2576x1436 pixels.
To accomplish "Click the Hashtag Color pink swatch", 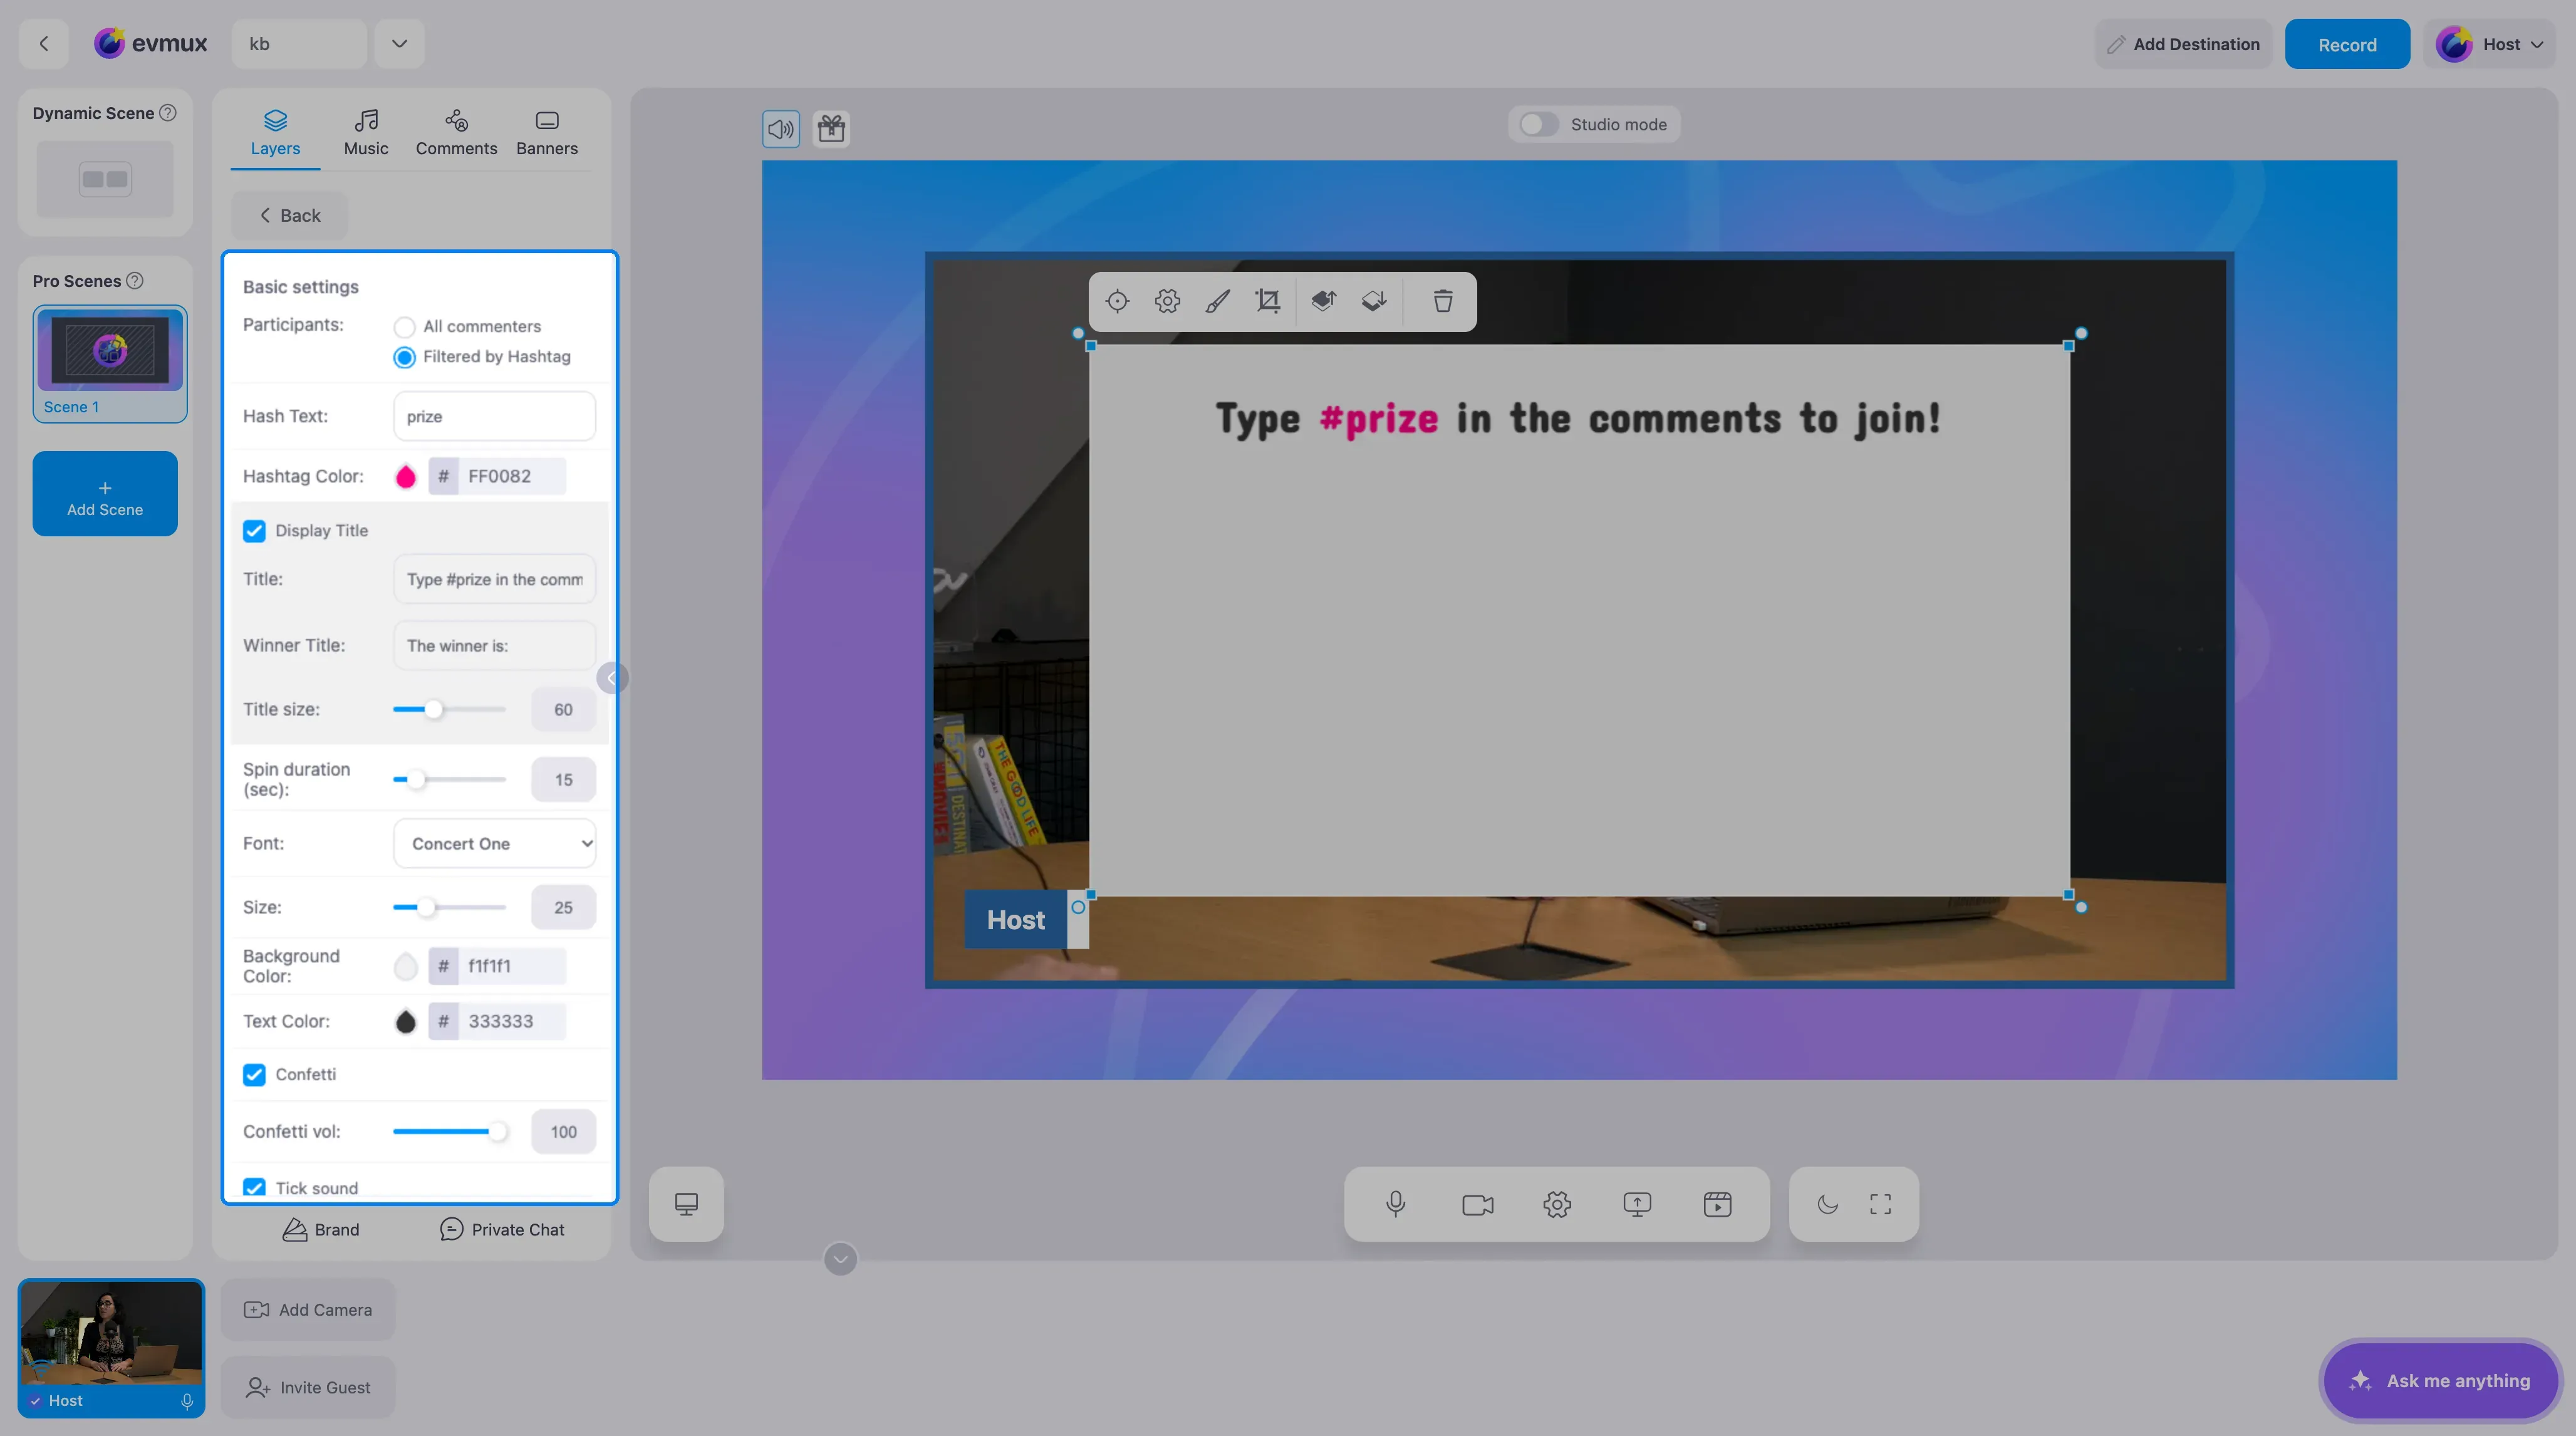I will [405, 477].
